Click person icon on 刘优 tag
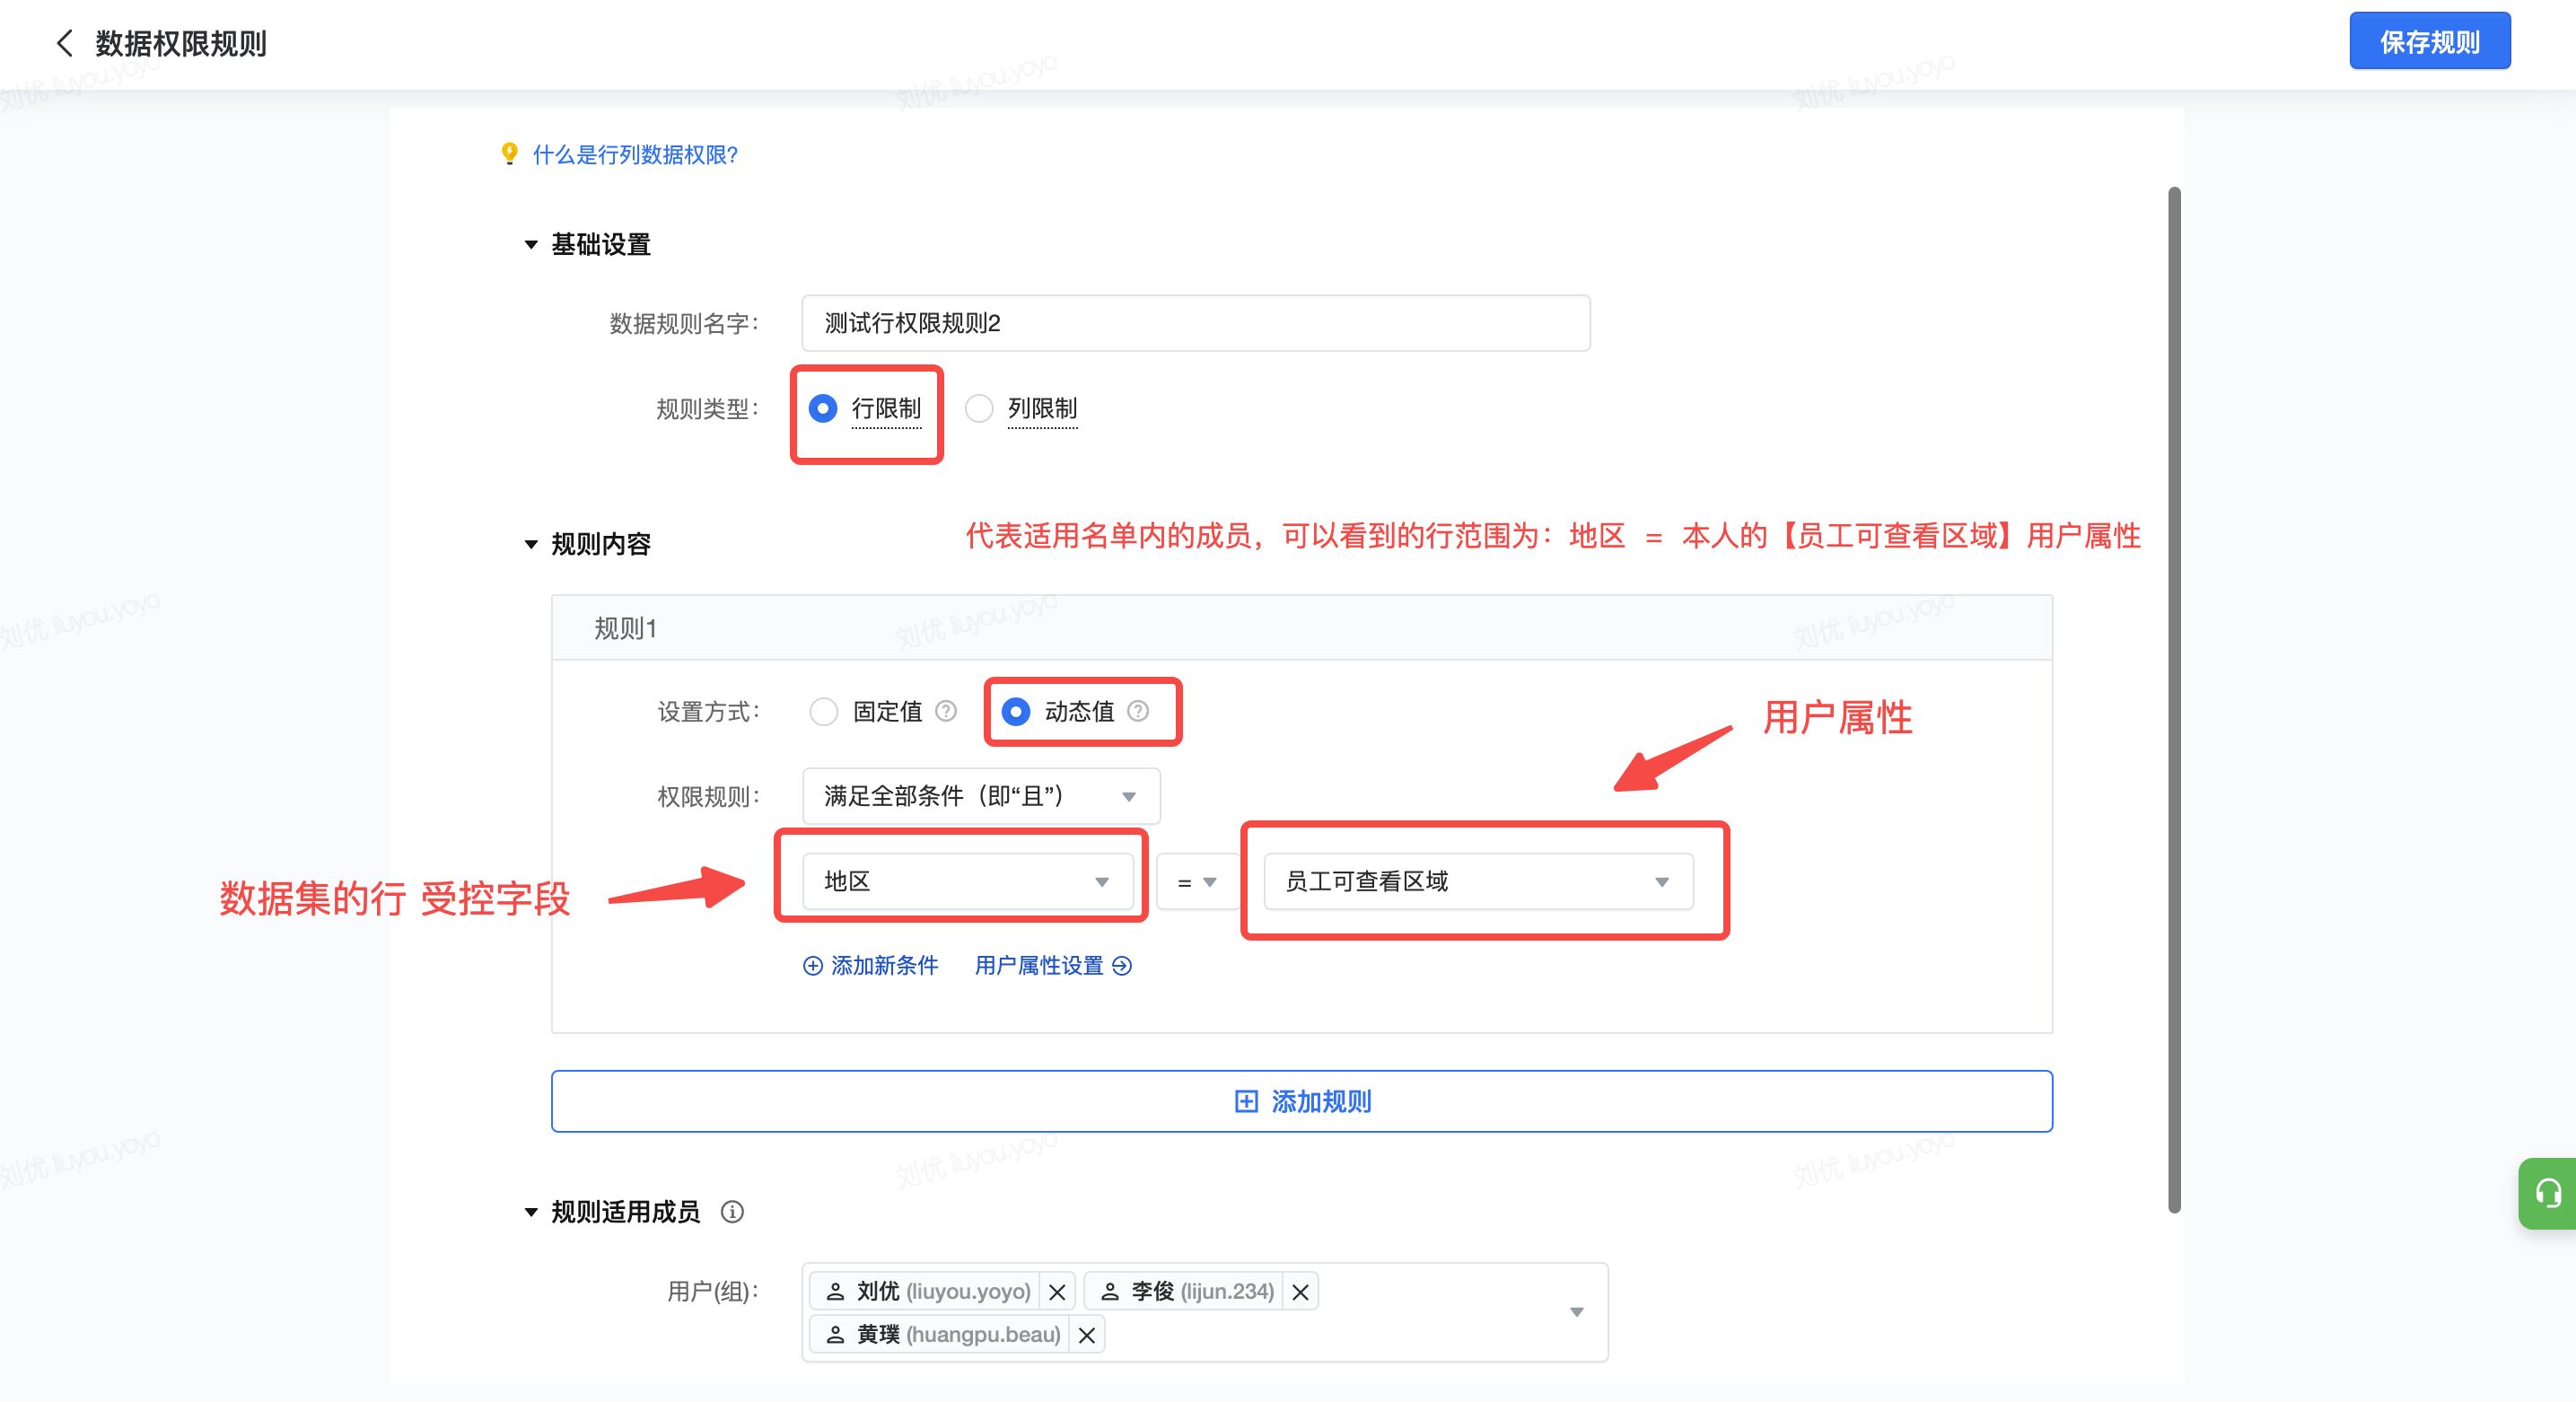The width and height of the screenshot is (2576, 1402). 835,1292
